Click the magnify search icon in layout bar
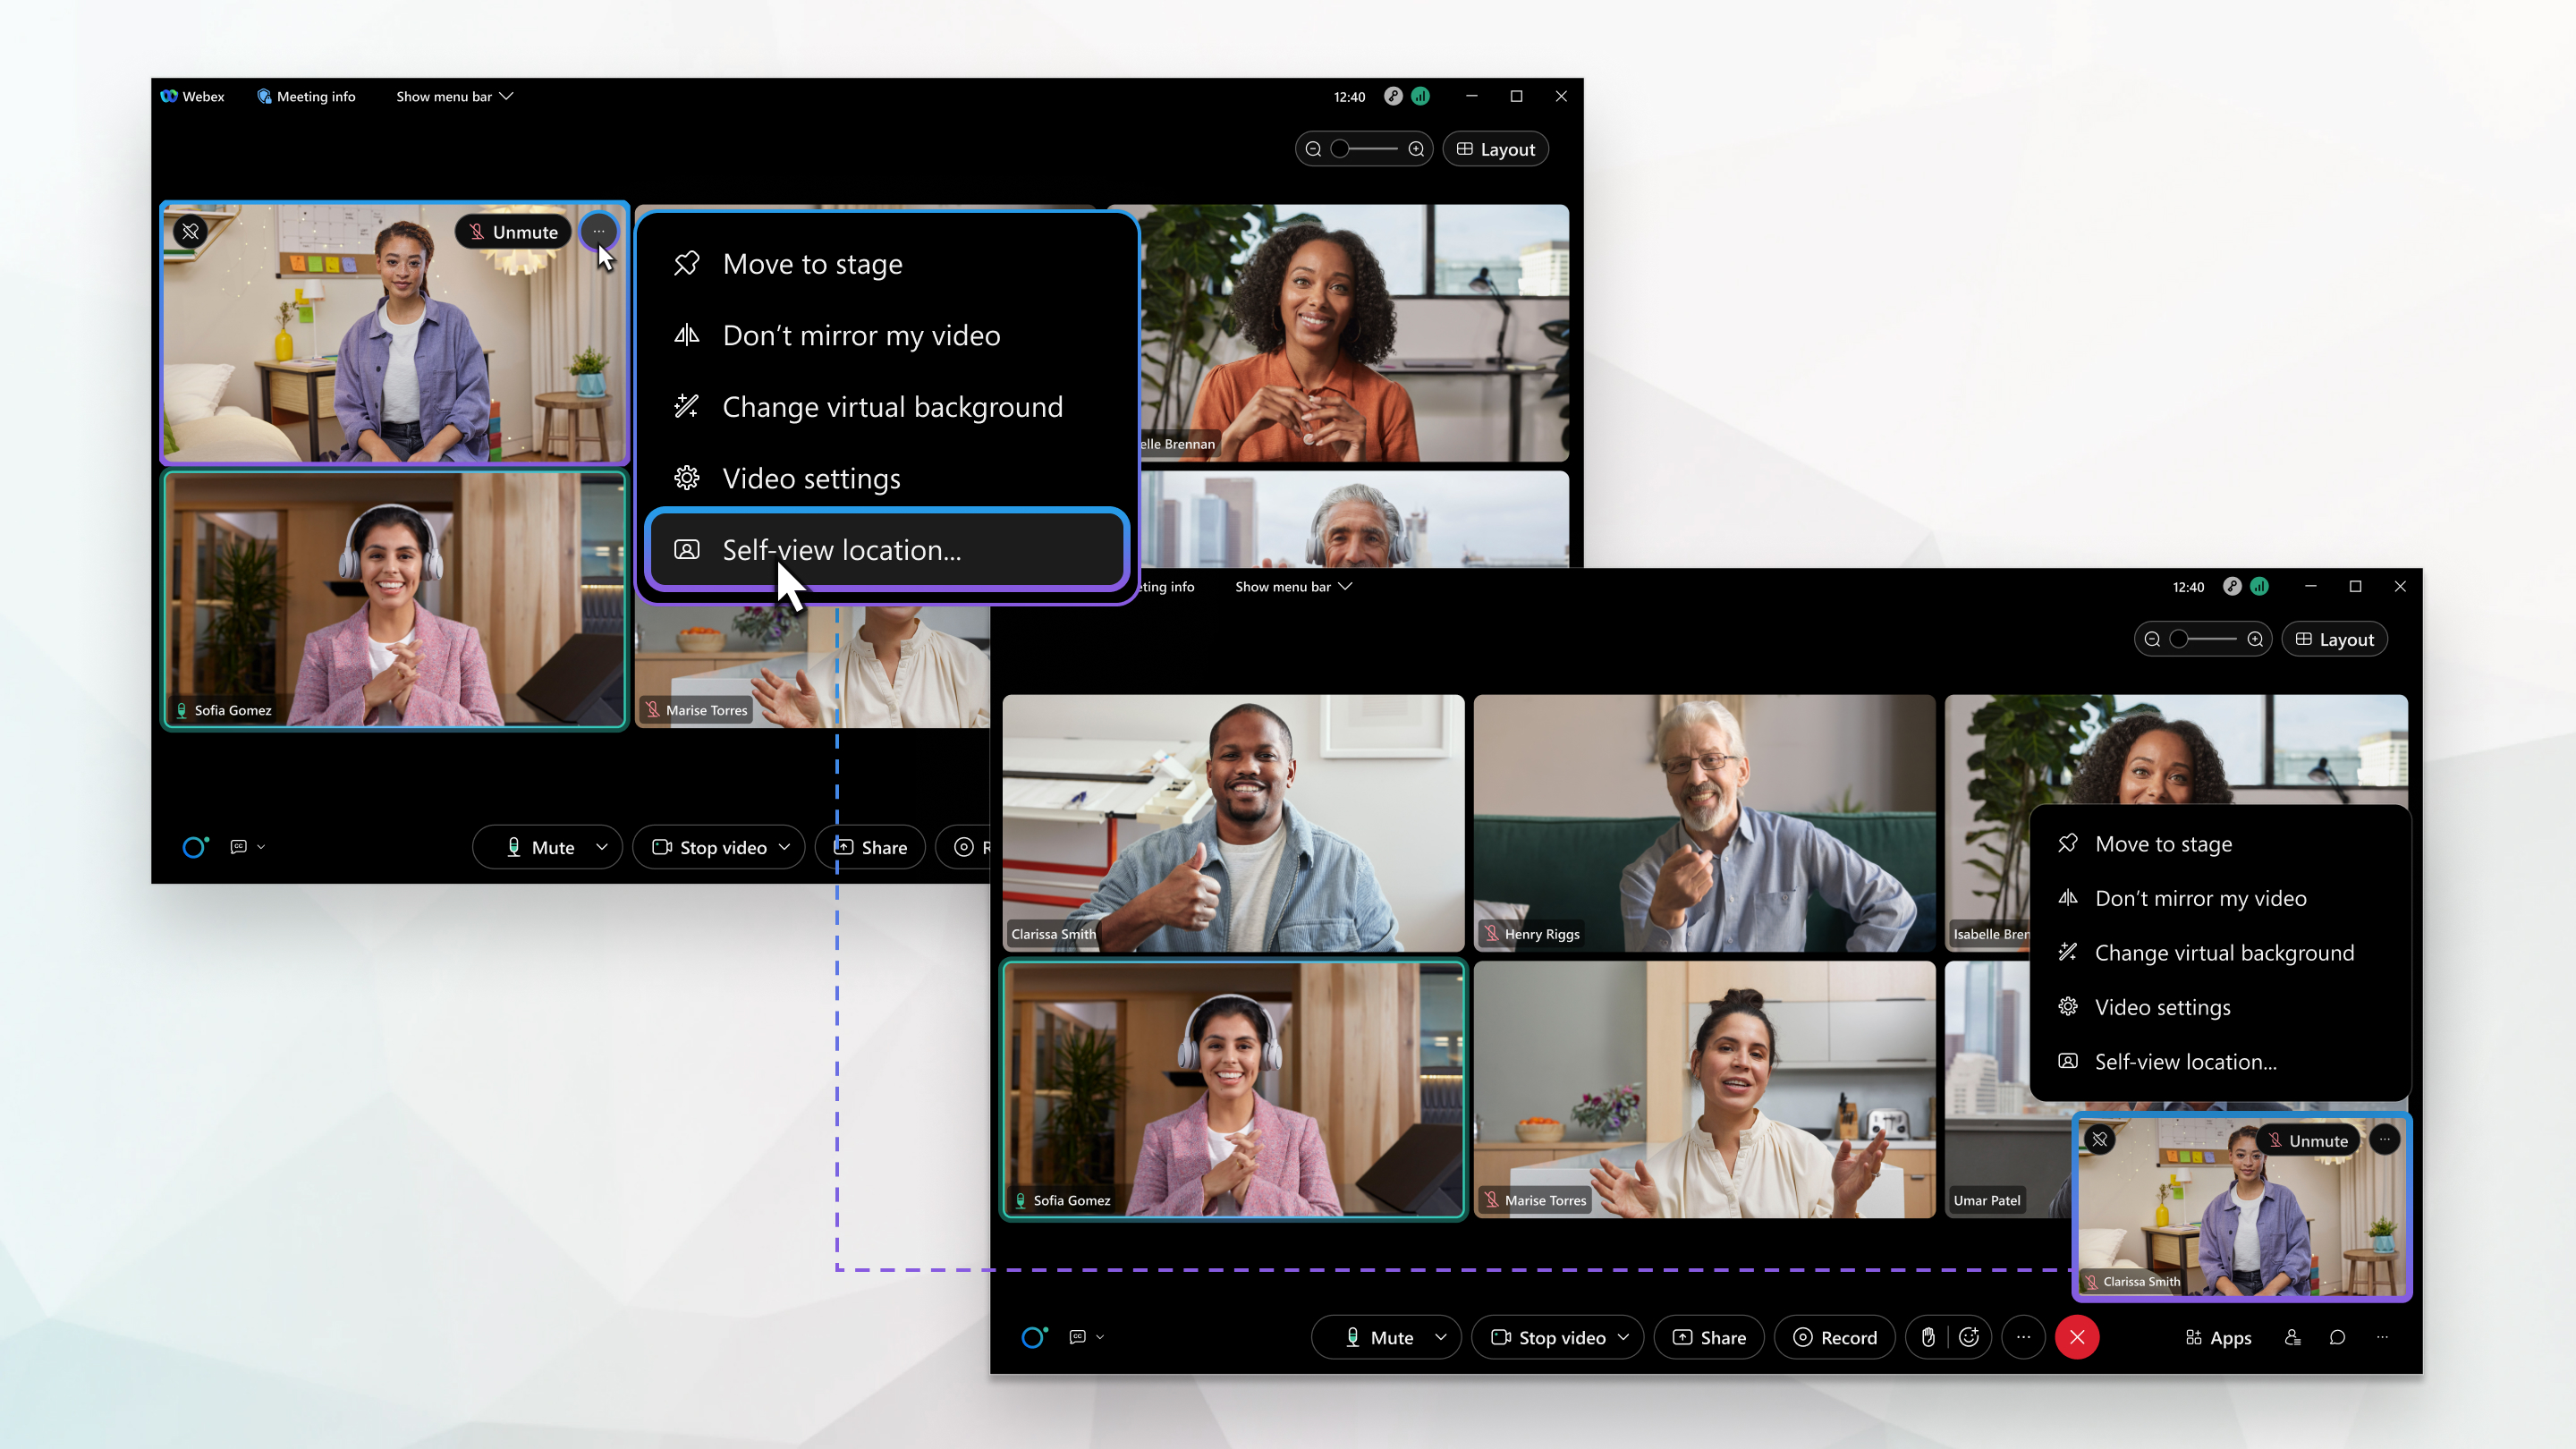This screenshot has height=1449, width=2576. point(1415,148)
